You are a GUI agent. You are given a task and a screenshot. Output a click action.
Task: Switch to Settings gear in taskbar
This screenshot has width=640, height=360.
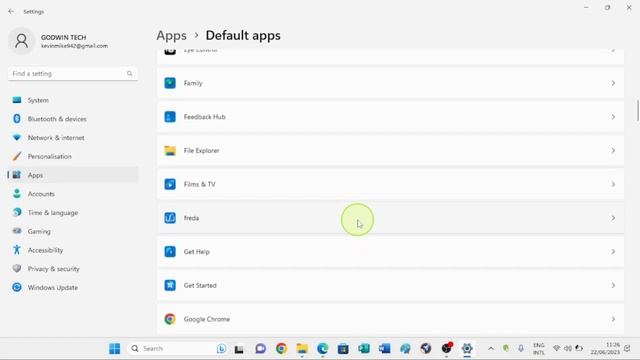467,349
